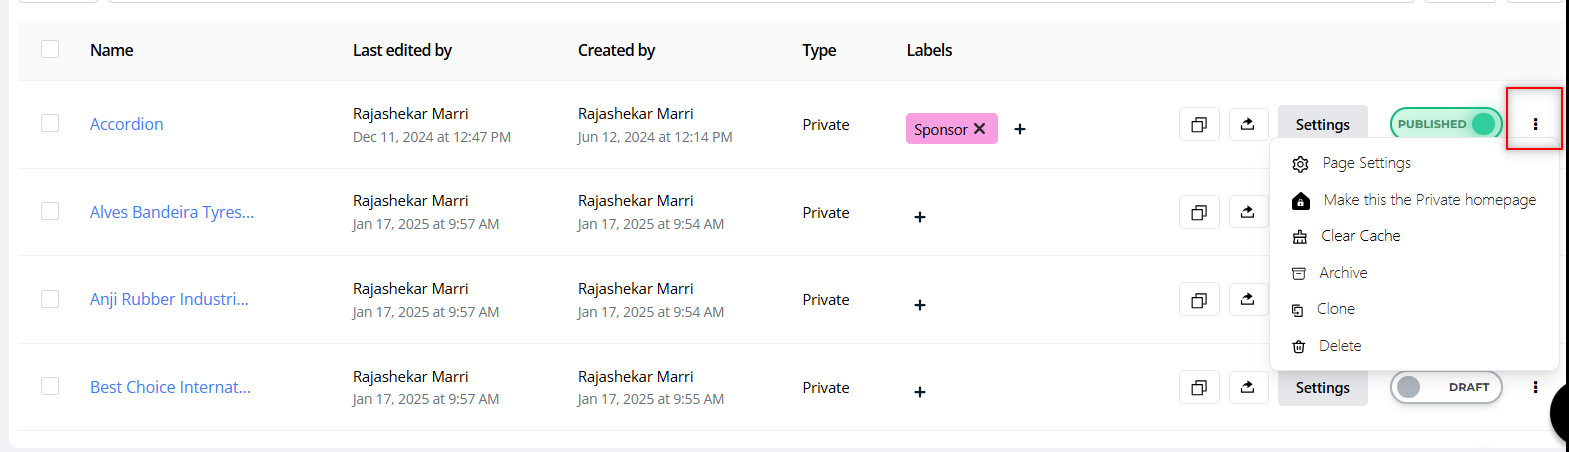Remove the Sponsor label with X
The width and height of the screenshot is (1569, 452).
click(x=980, y=129)
